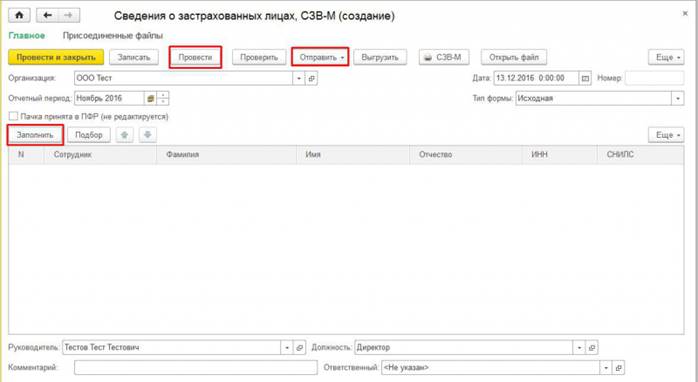The image size is (698, 382).
Task: Click Провести и закрыть button
Action: [56, 57]
